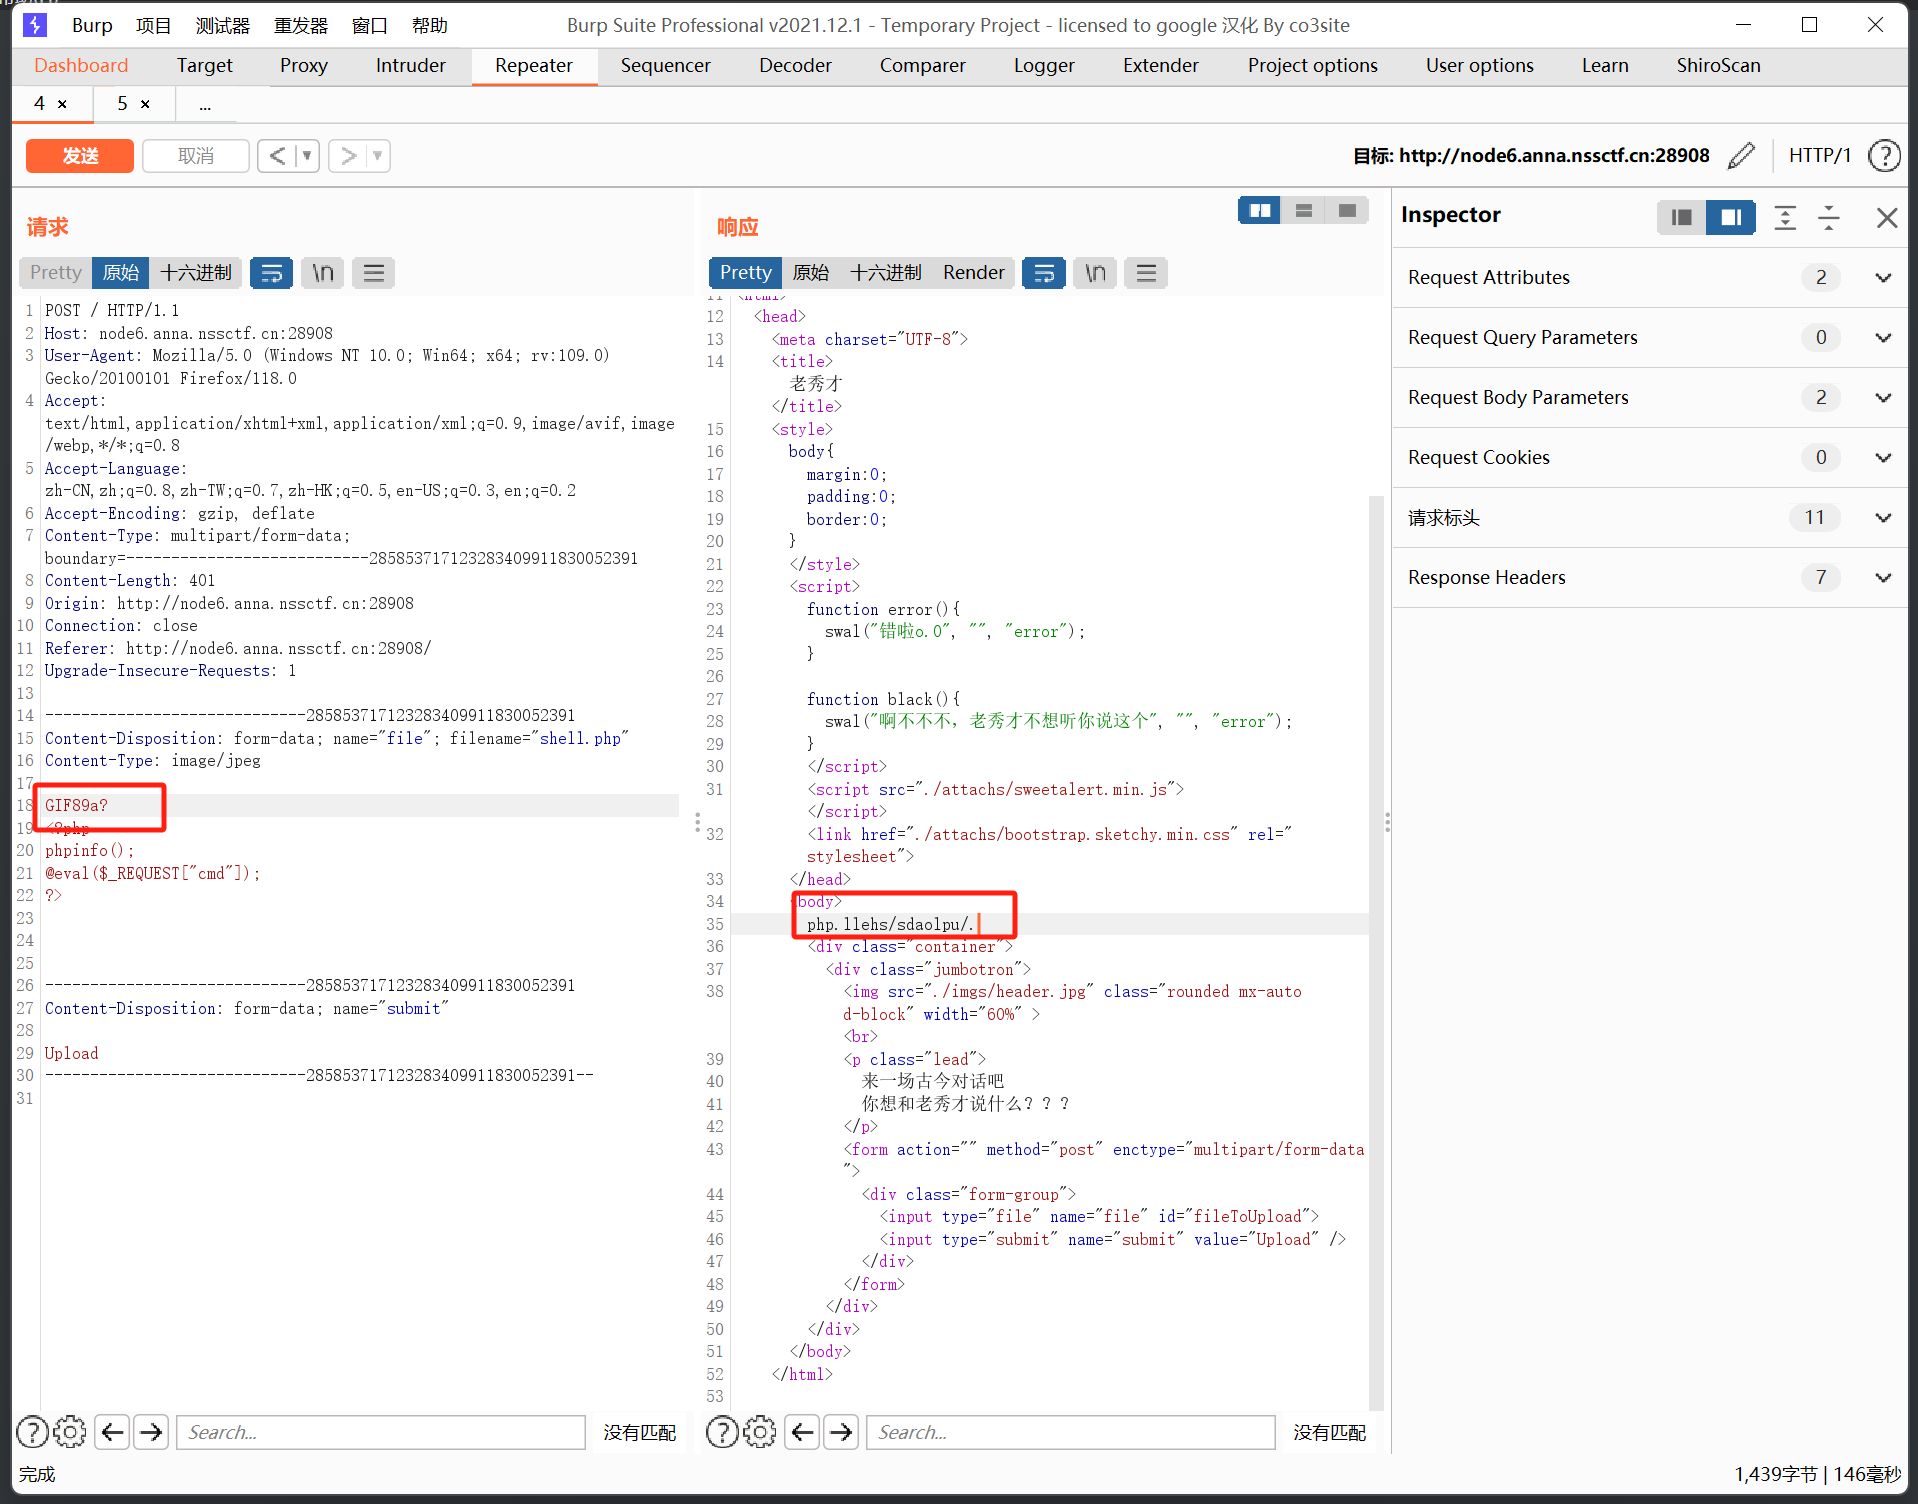The image size is (1918, 1504).
Task: Open request pane hamburger menu
Action: coord(373,273)
